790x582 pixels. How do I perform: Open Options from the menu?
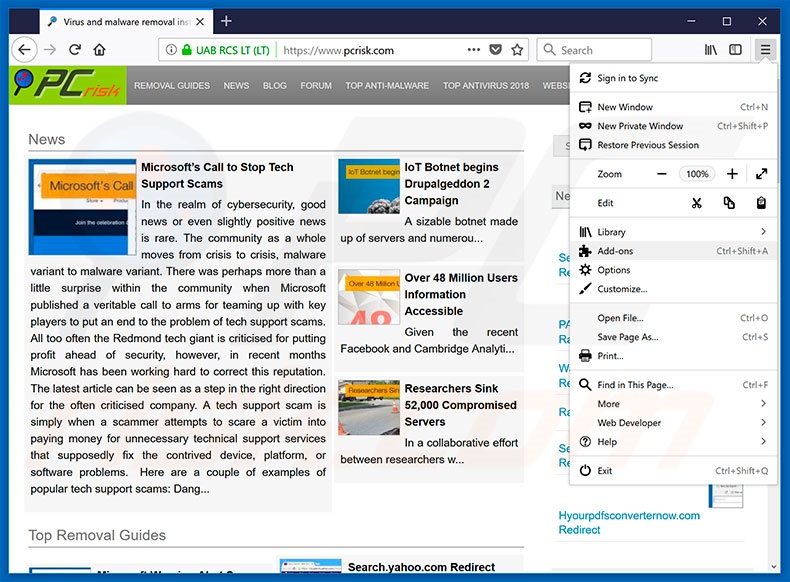673,270
